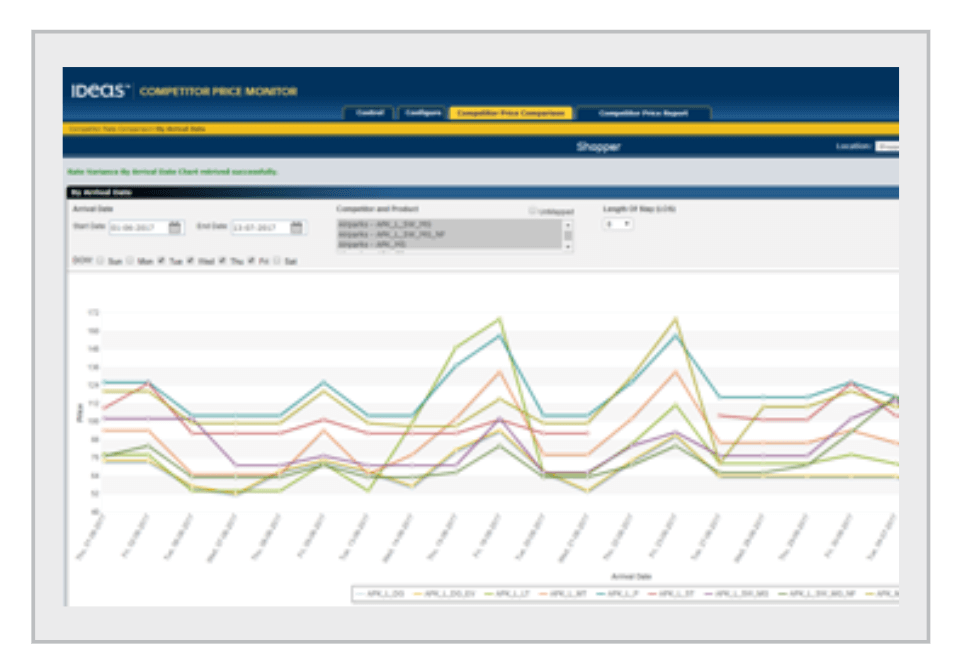The width and height of the screenshot is (967, 666).
Task: Open the Start Date calendar picker
Action: coord(175,228)
